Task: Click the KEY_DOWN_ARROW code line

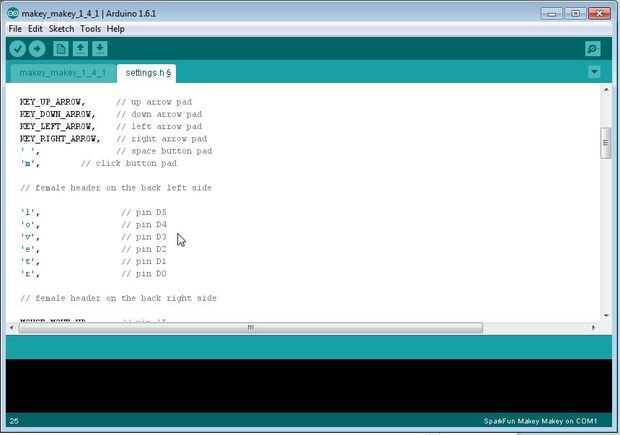Action: click(111, 114)
